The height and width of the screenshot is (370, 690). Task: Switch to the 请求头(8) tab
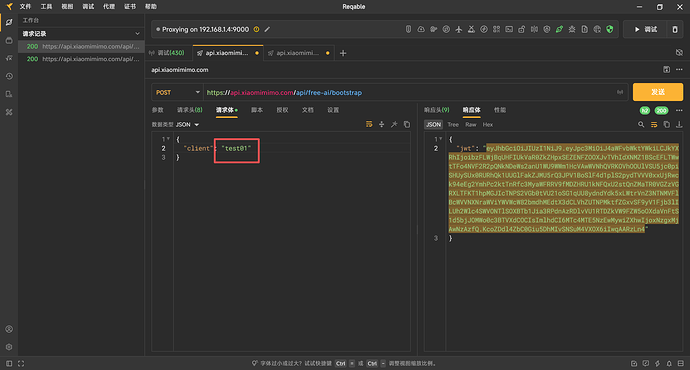tap(190, 110)
